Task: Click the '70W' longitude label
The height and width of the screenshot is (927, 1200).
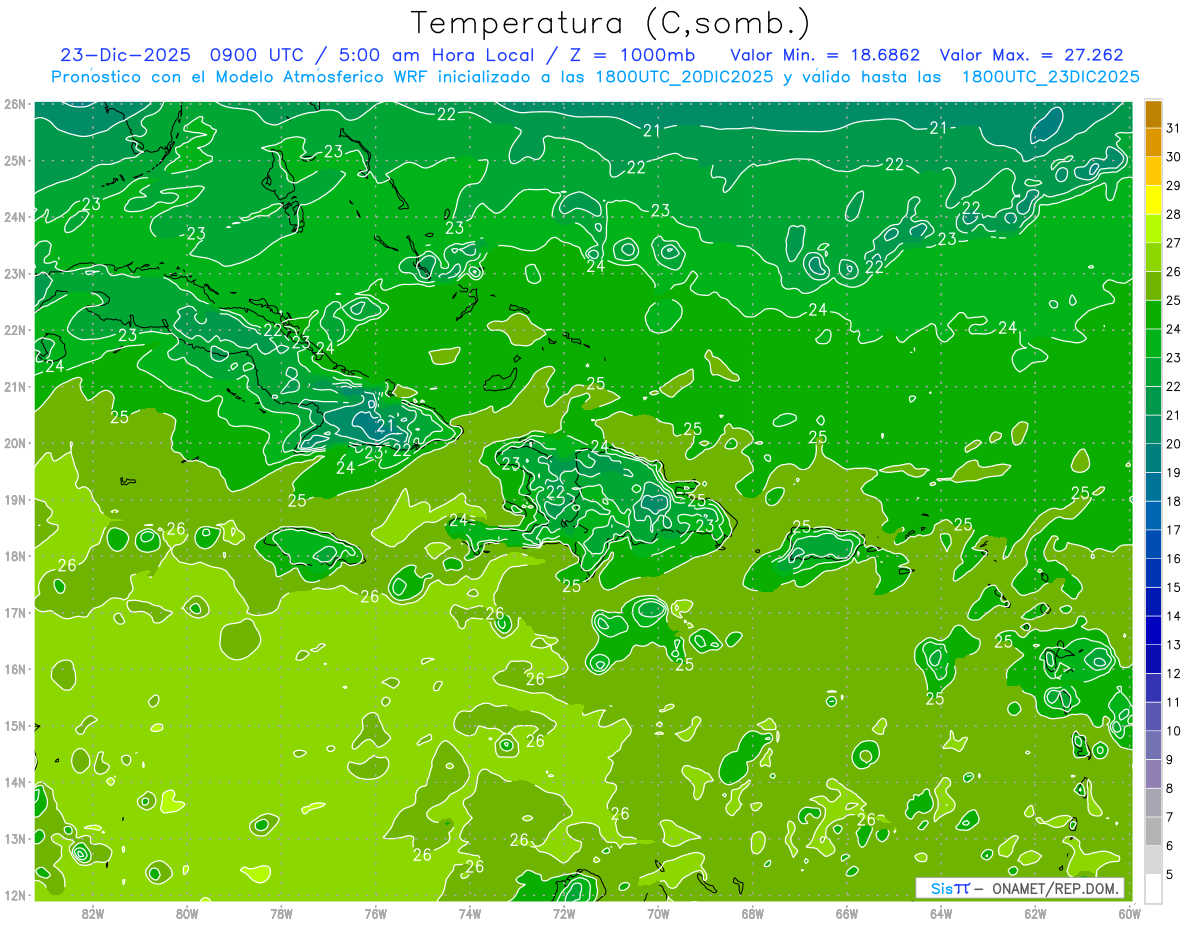Action: tap(658, 913)
